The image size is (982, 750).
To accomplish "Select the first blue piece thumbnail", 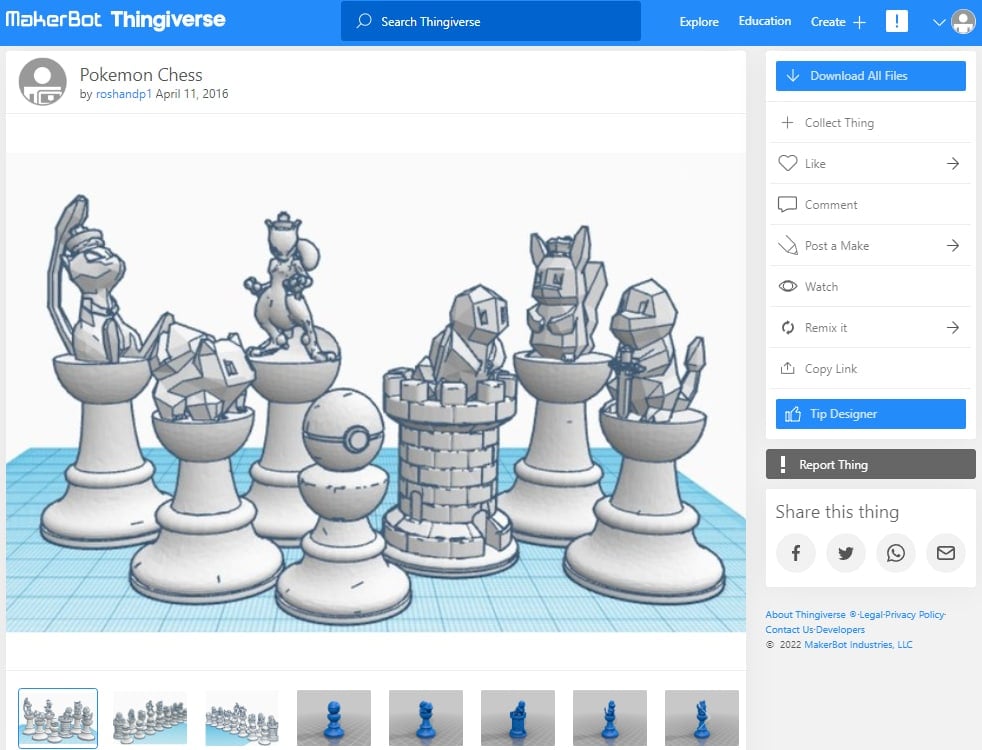I will 334,718.
